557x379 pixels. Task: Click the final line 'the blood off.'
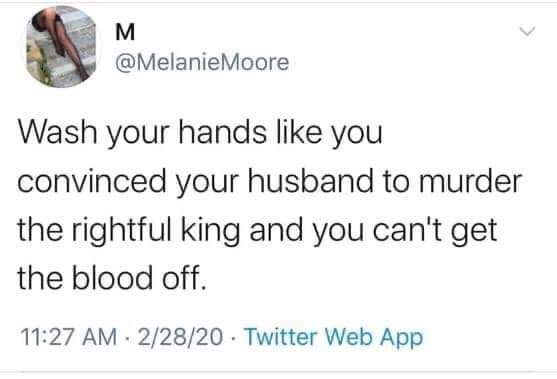(112, 278)
